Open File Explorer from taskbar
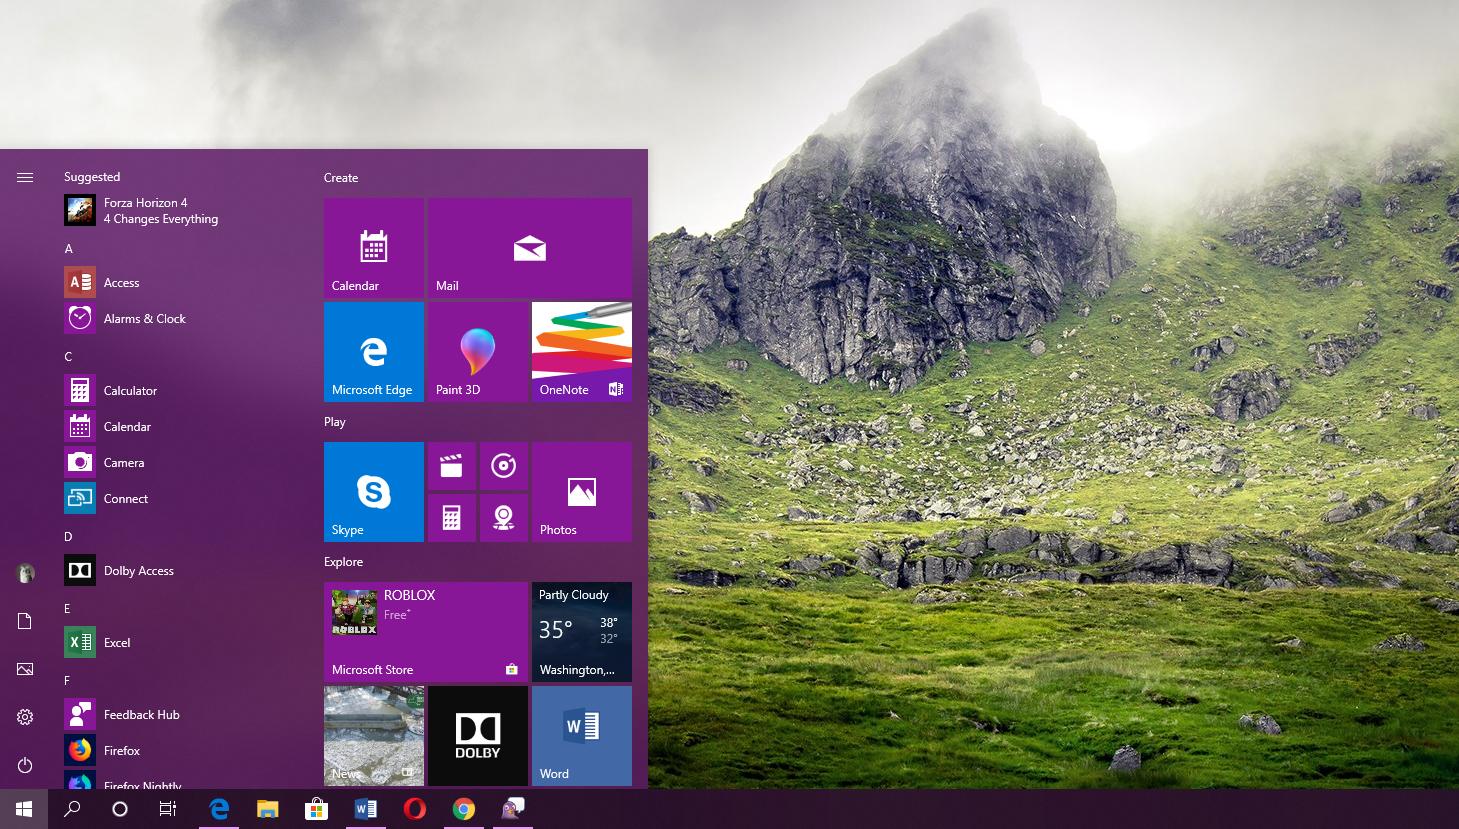Image resolution: width=1459 pixels, height=829 pixels. point(267,809)
